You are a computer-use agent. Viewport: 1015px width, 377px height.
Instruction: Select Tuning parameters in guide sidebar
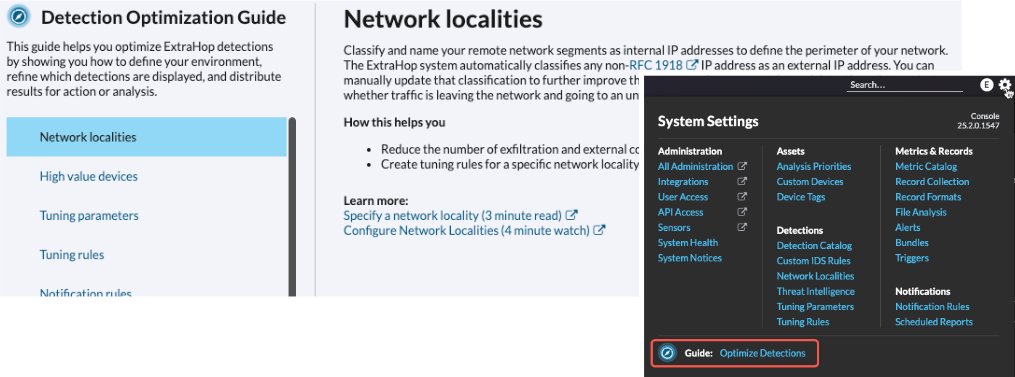(x=89, y=216)
